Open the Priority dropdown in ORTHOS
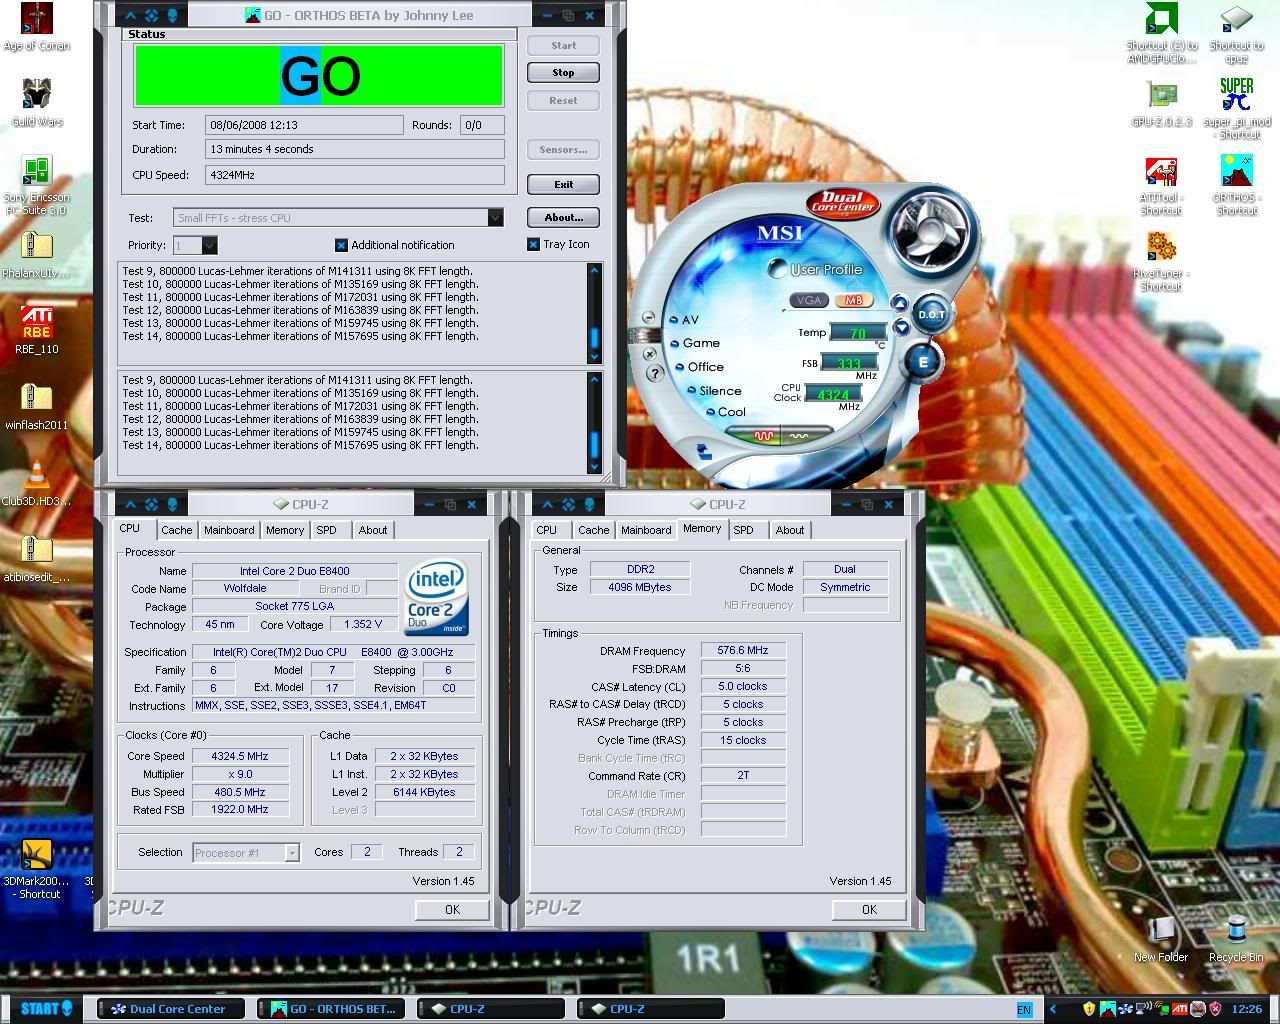Screen dimensions: 1280x1024 click(x=209, y=245)
